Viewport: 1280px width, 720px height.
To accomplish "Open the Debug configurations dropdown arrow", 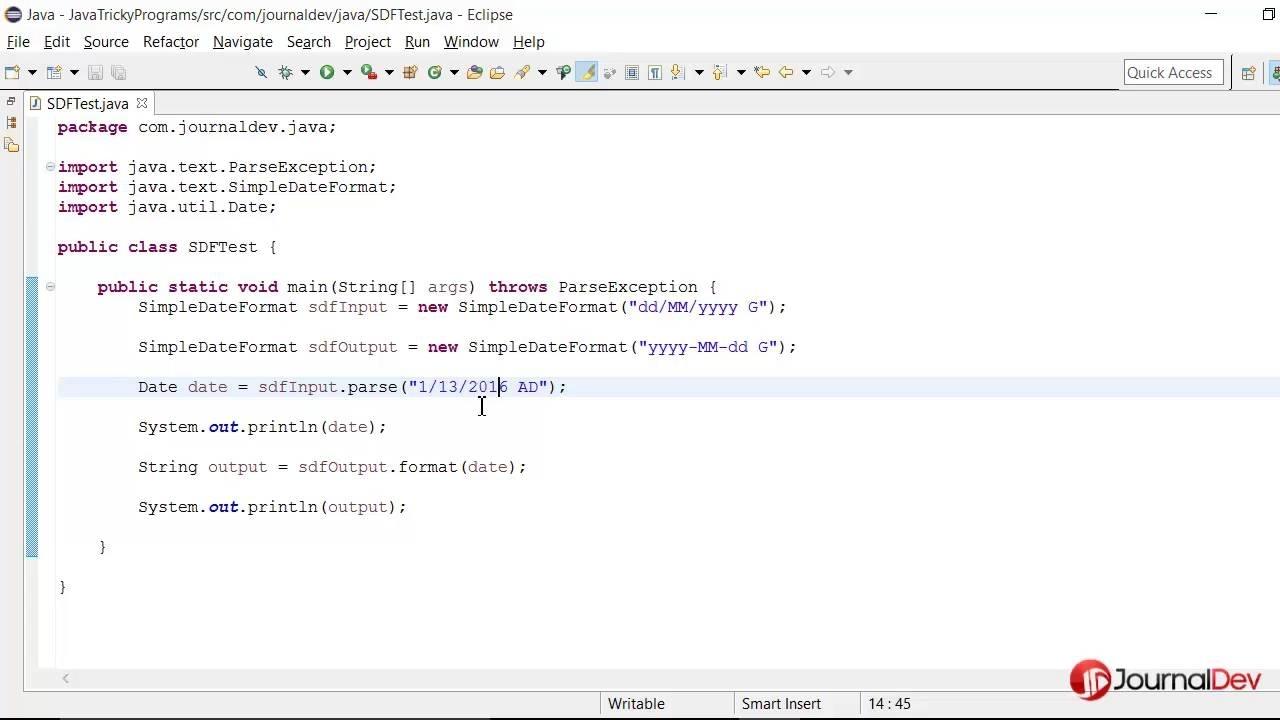I will click(x=305, y=72).
